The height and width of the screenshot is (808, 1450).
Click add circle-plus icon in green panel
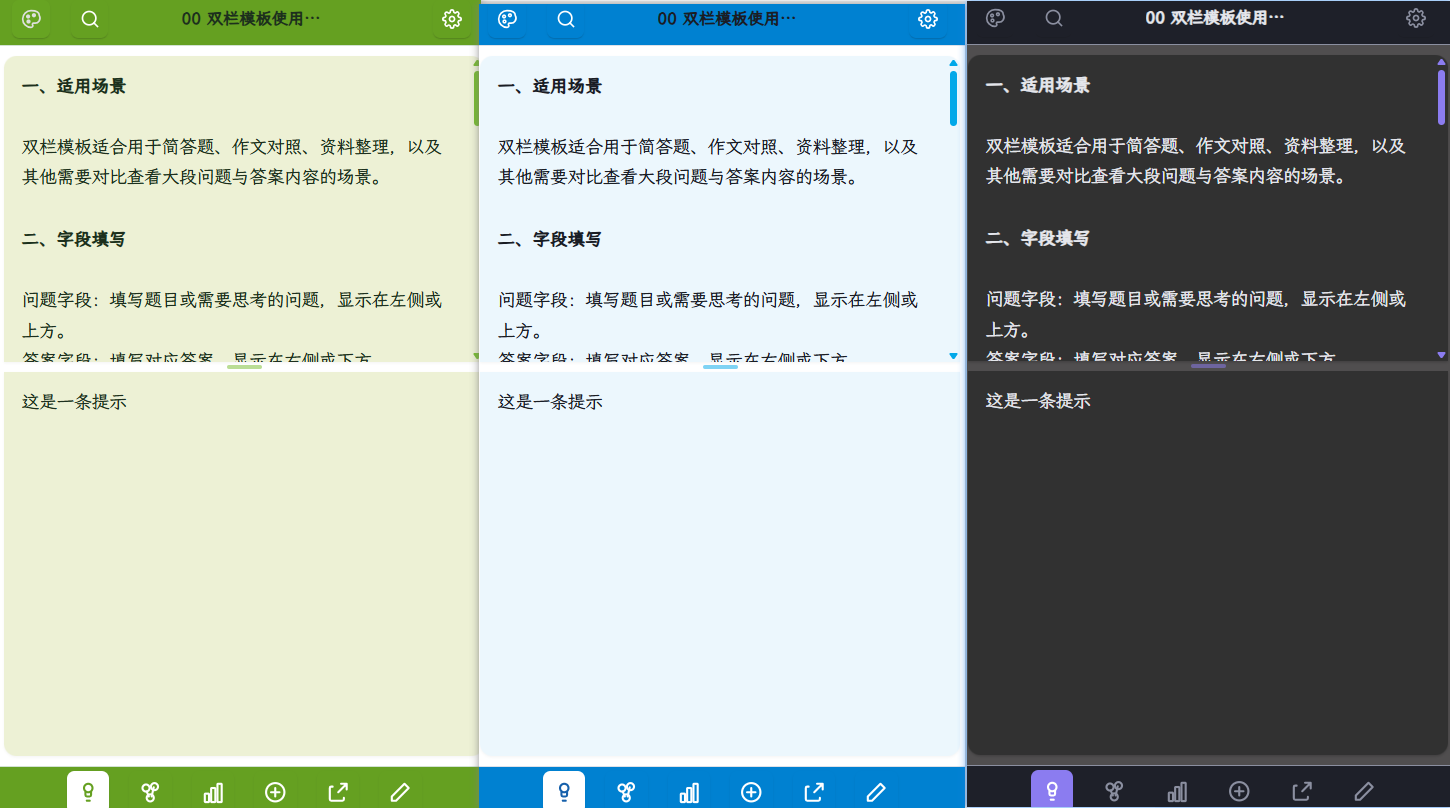[275, 792]
